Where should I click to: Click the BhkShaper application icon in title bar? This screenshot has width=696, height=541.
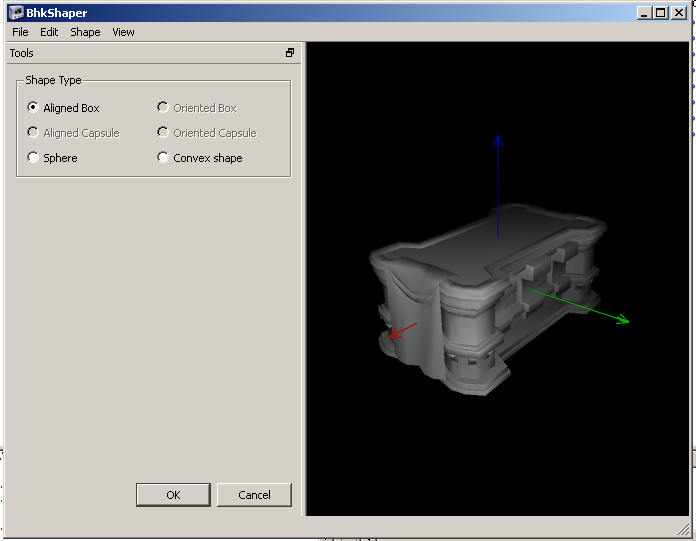(x=16, y=12)
